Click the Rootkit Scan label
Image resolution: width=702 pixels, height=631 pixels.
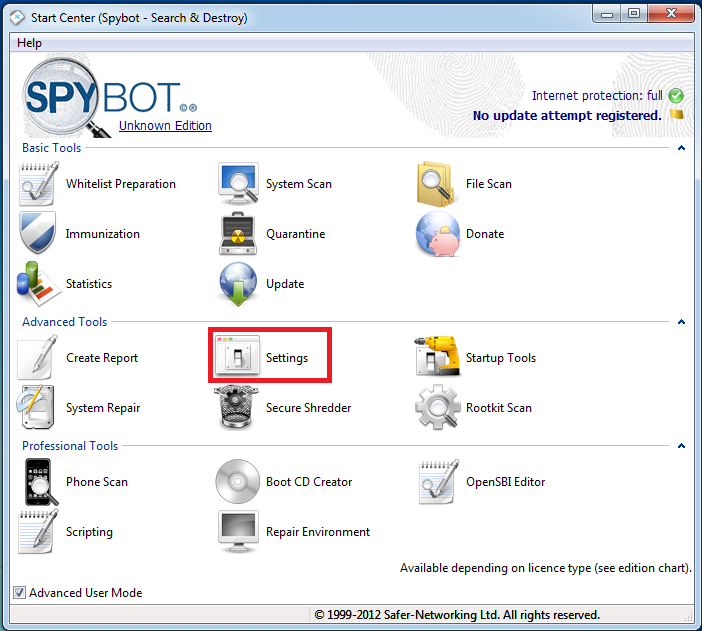[499, 408]
